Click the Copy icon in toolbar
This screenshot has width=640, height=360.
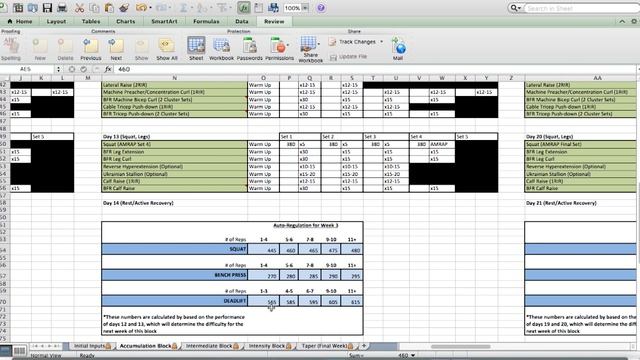94,8
